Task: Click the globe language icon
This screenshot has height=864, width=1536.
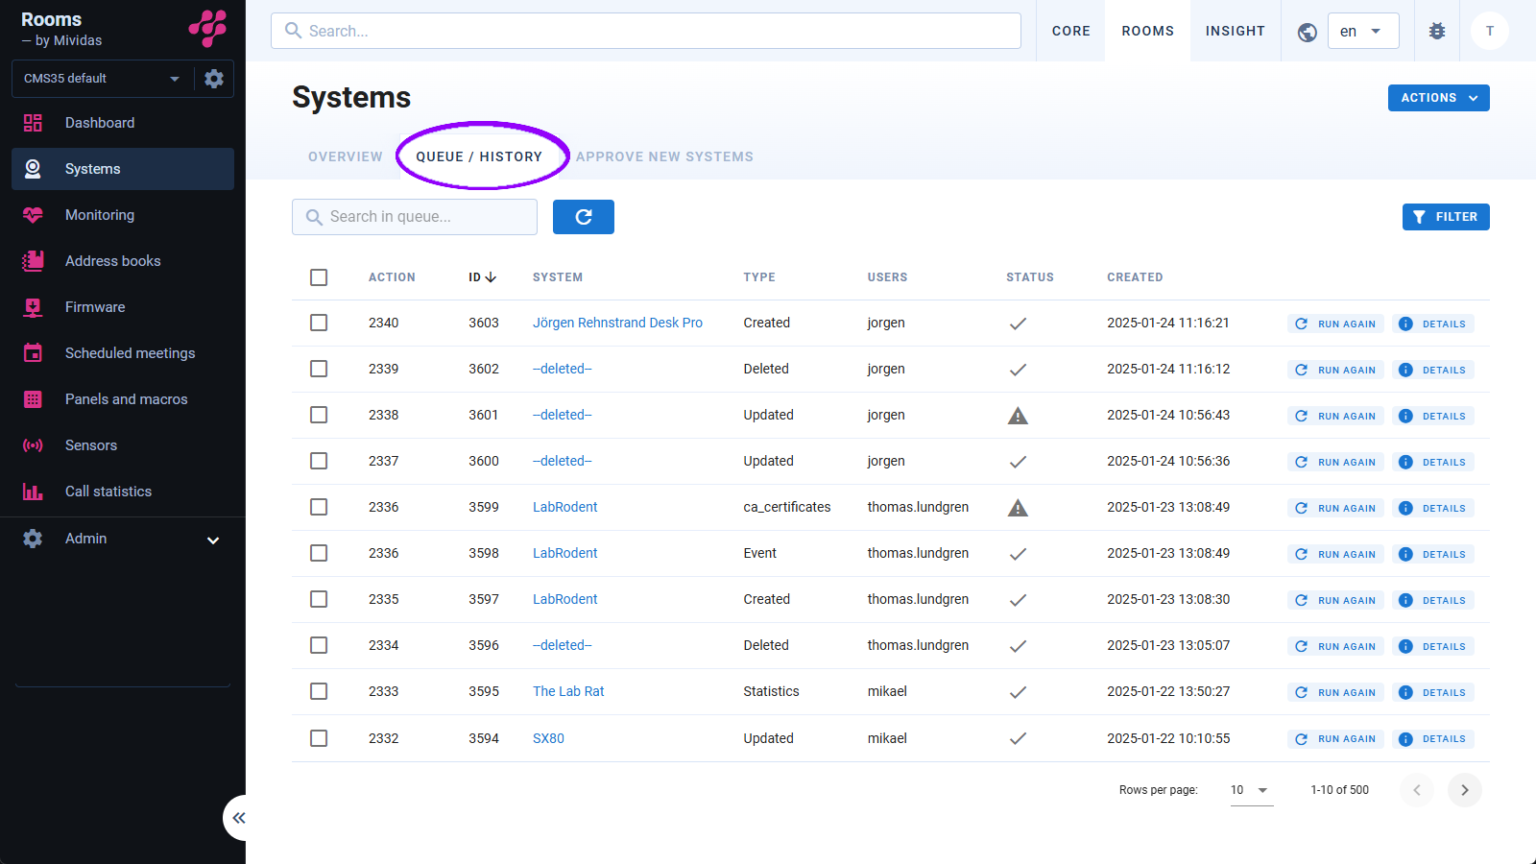Action: 1307,32
